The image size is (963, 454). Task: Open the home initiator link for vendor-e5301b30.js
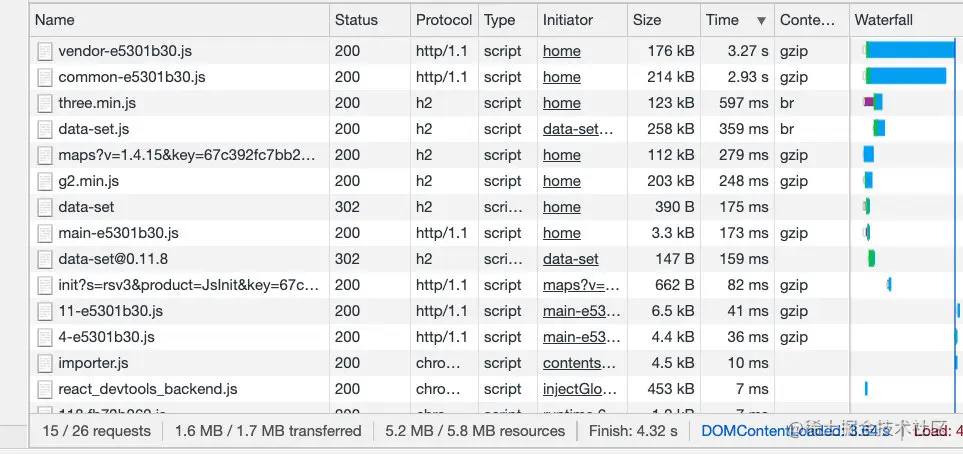[561, 51]
